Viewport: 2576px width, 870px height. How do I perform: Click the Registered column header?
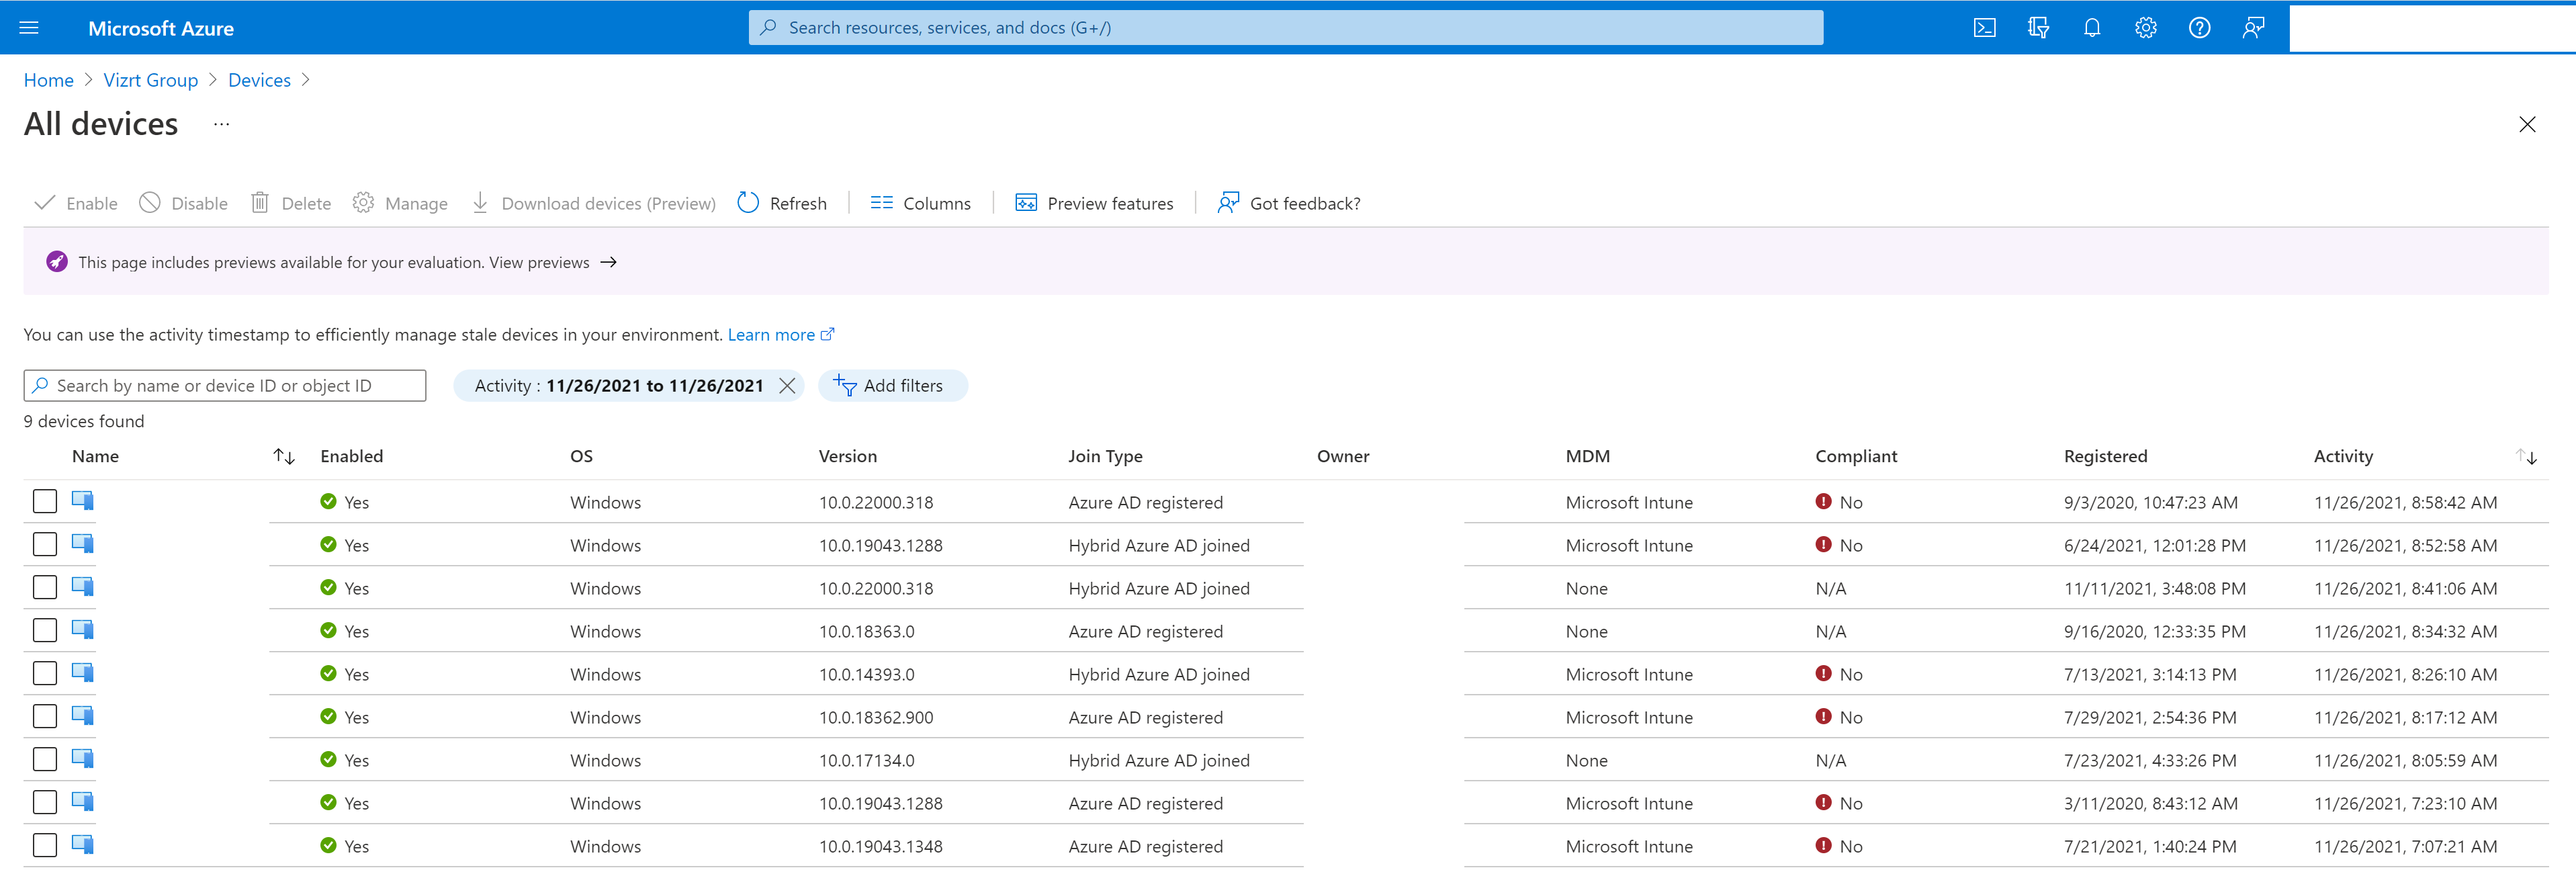point(2105,457)
